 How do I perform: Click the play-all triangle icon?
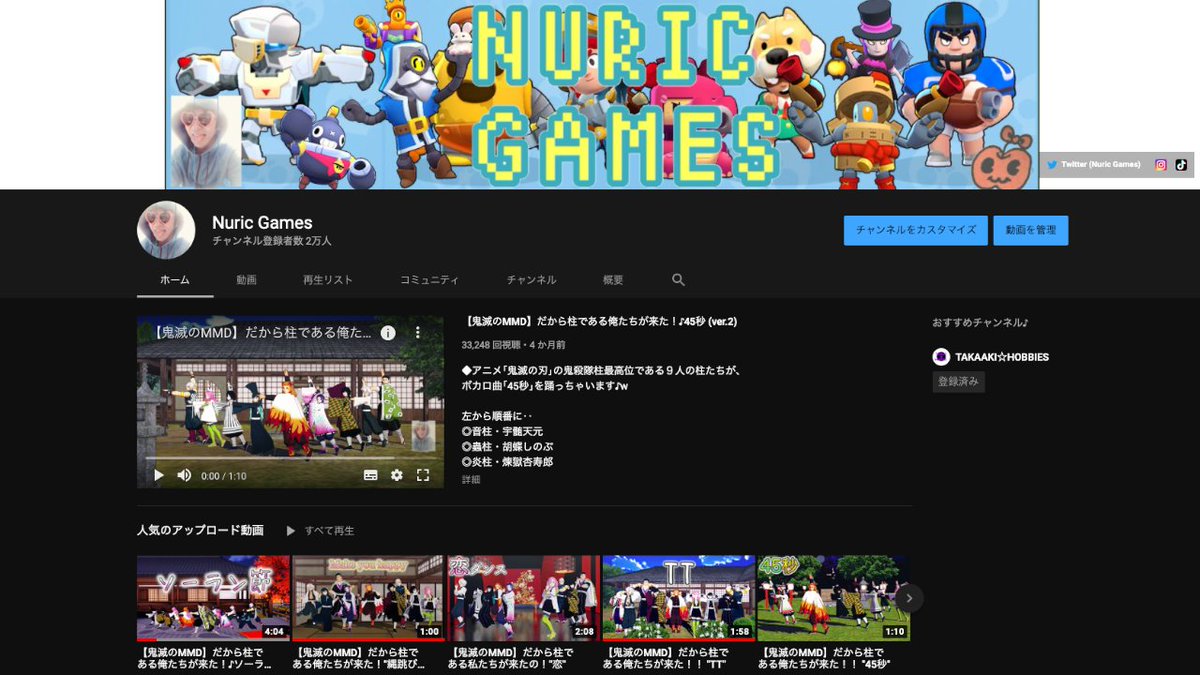pyautogui.click(x=291, y=531)
